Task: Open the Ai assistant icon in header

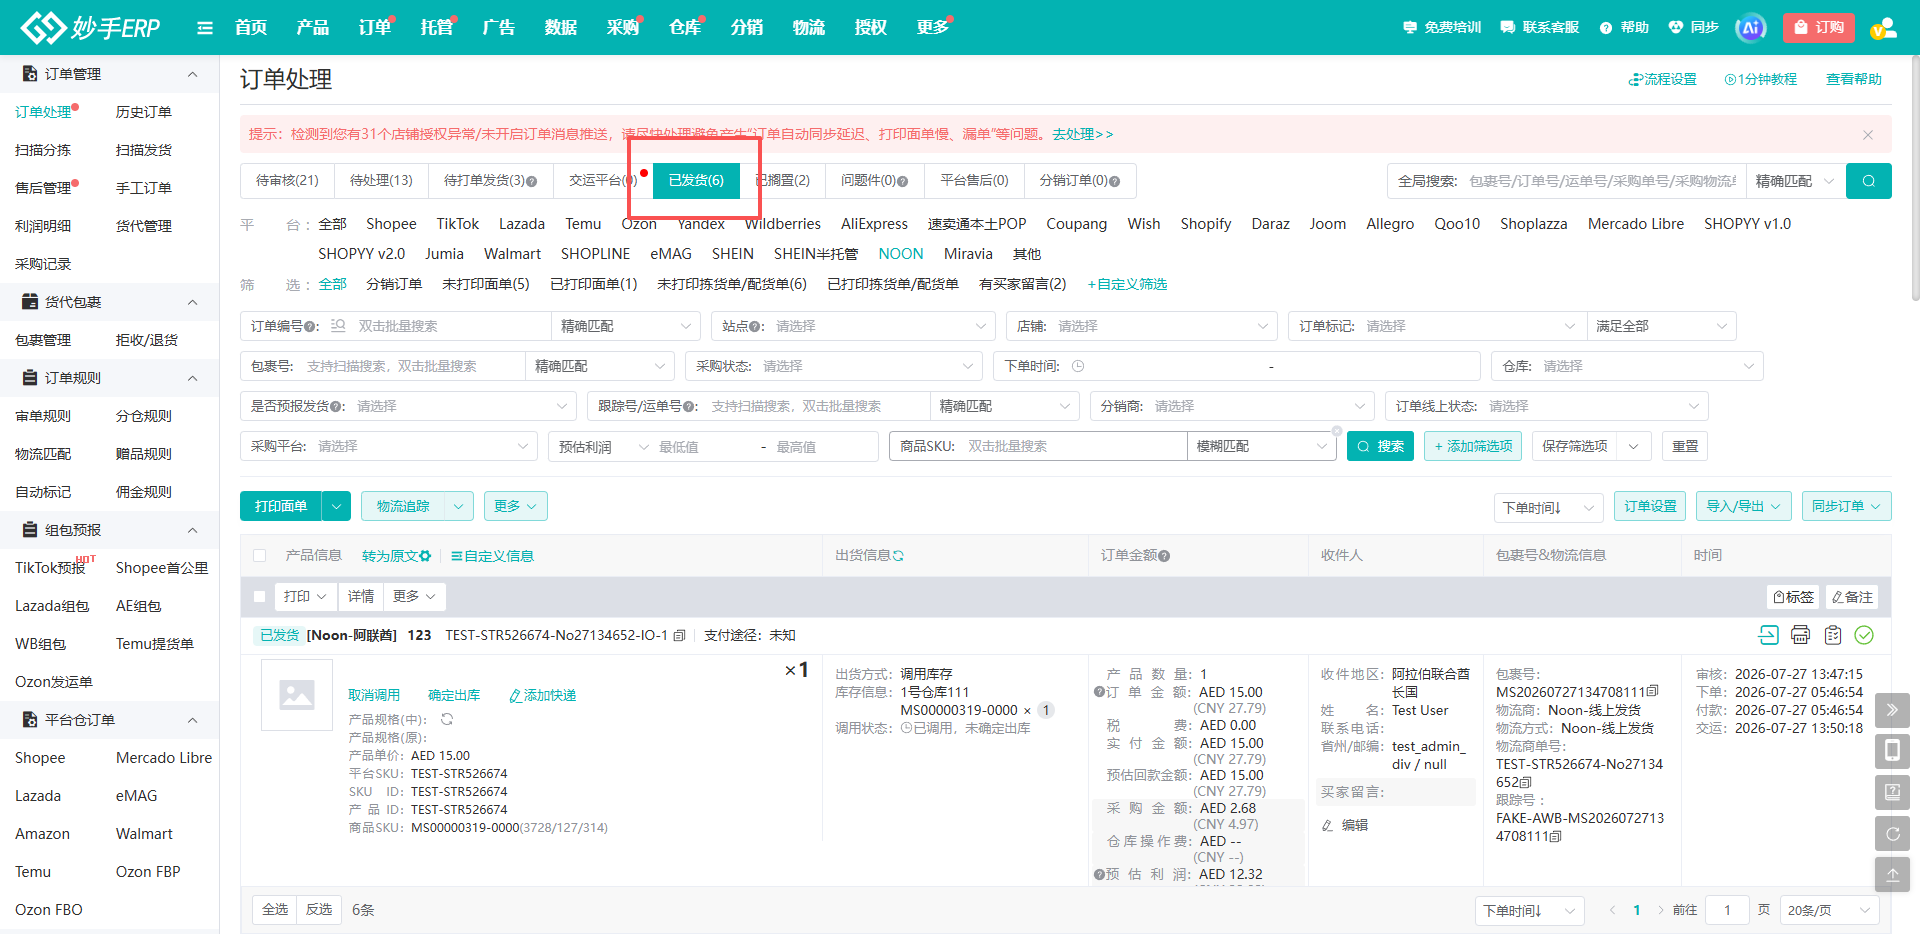Action: [x=1751, y=28]
